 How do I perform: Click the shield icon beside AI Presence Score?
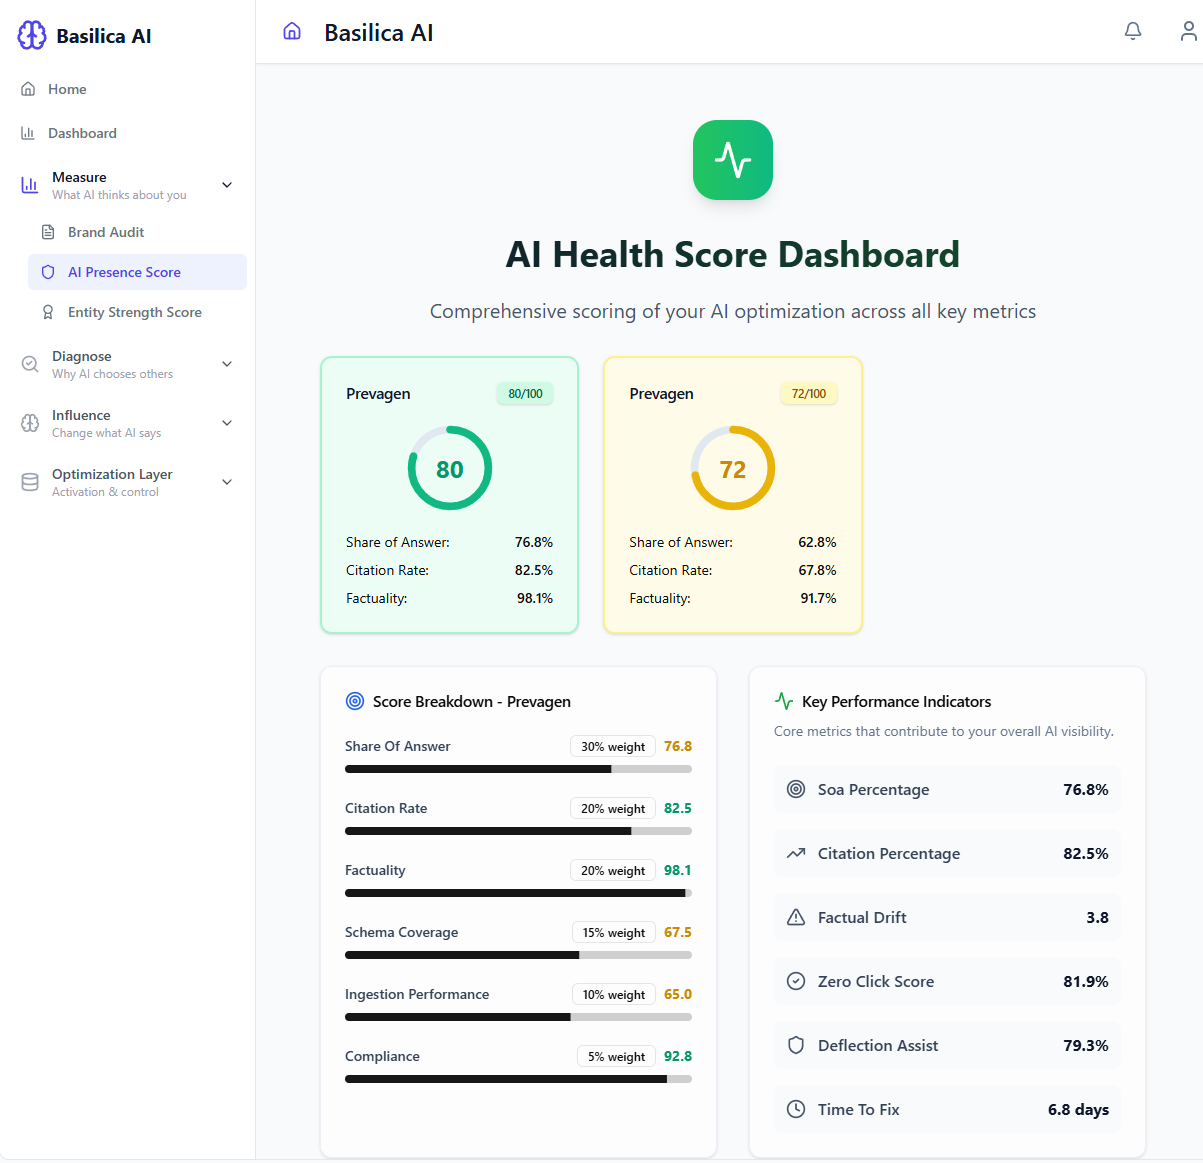[x=48, y=271]
